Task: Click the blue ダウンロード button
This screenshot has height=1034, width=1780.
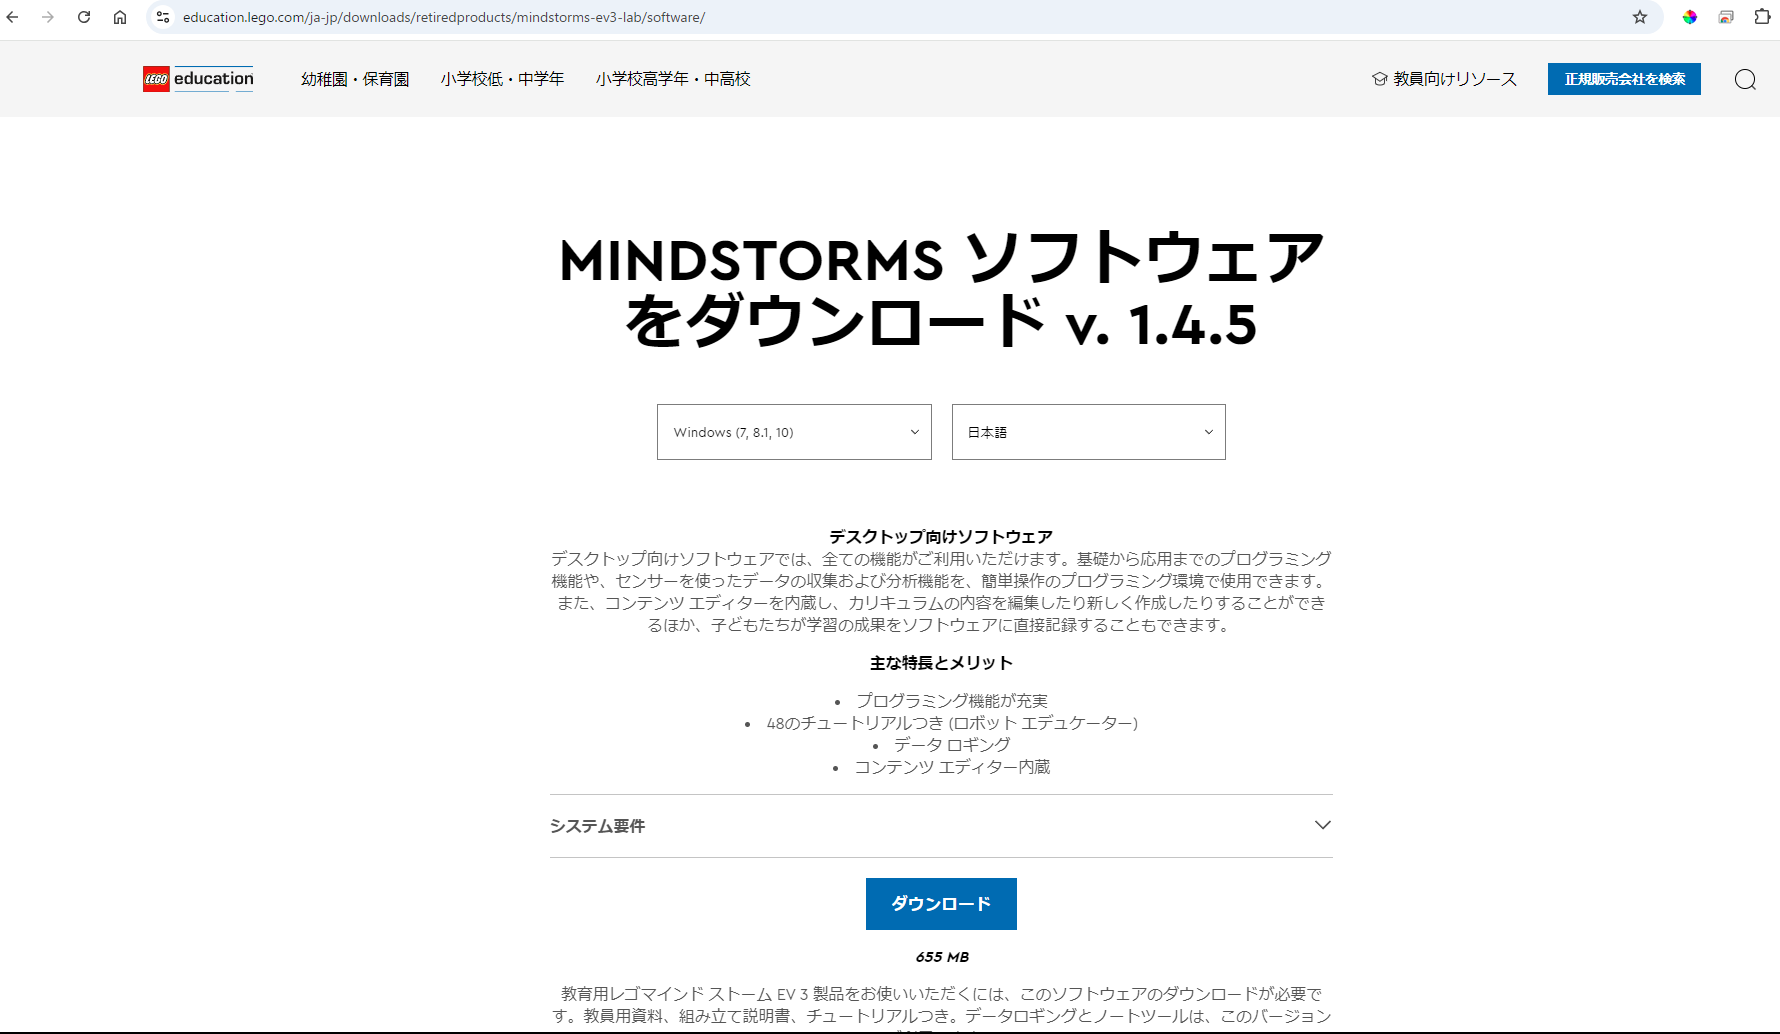Action: pos(941,904)
